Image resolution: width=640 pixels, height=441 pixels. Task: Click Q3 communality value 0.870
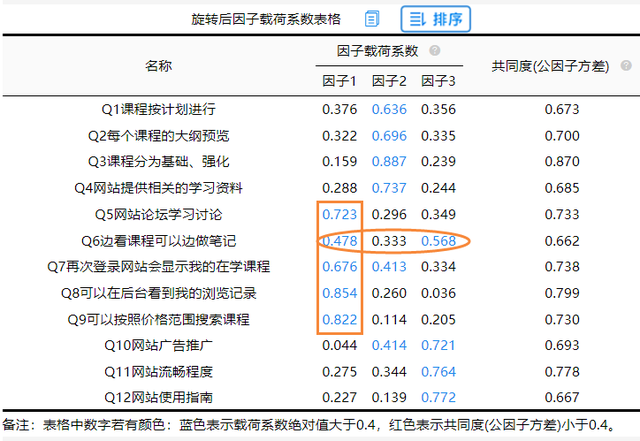click(x=562, y=162)
